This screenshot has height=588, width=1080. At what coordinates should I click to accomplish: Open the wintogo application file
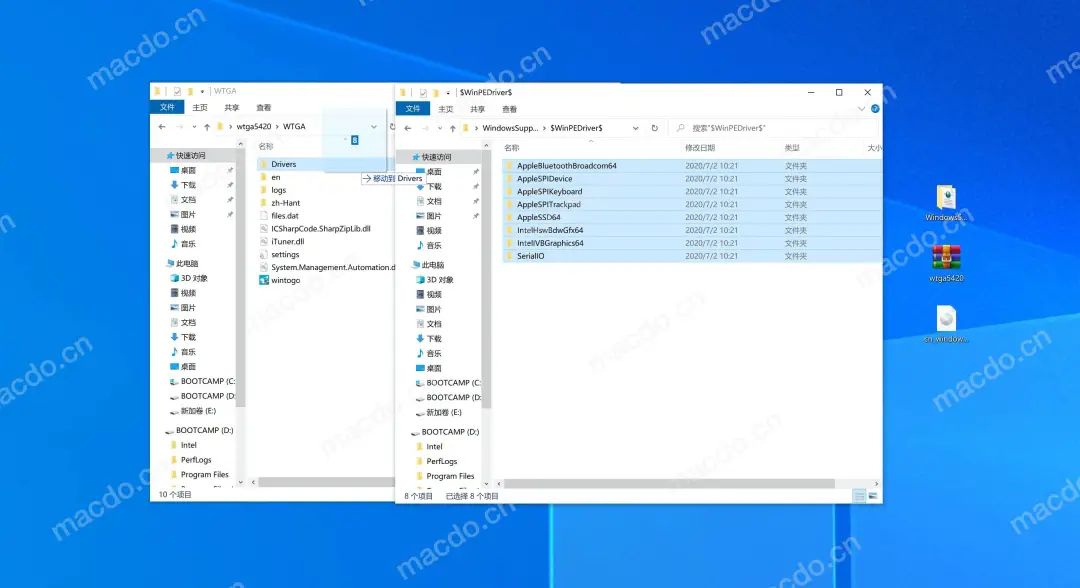(285, 280)
